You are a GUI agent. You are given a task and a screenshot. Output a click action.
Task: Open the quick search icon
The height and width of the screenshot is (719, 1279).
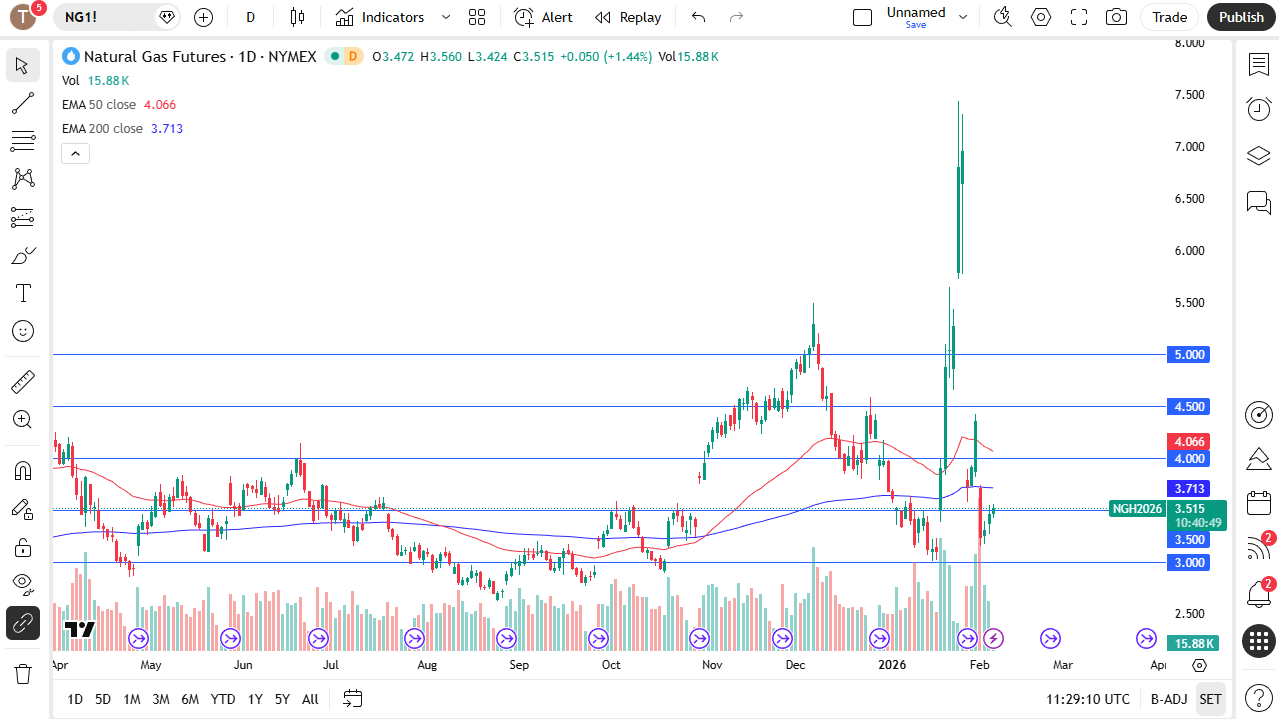click(1002, 17)
